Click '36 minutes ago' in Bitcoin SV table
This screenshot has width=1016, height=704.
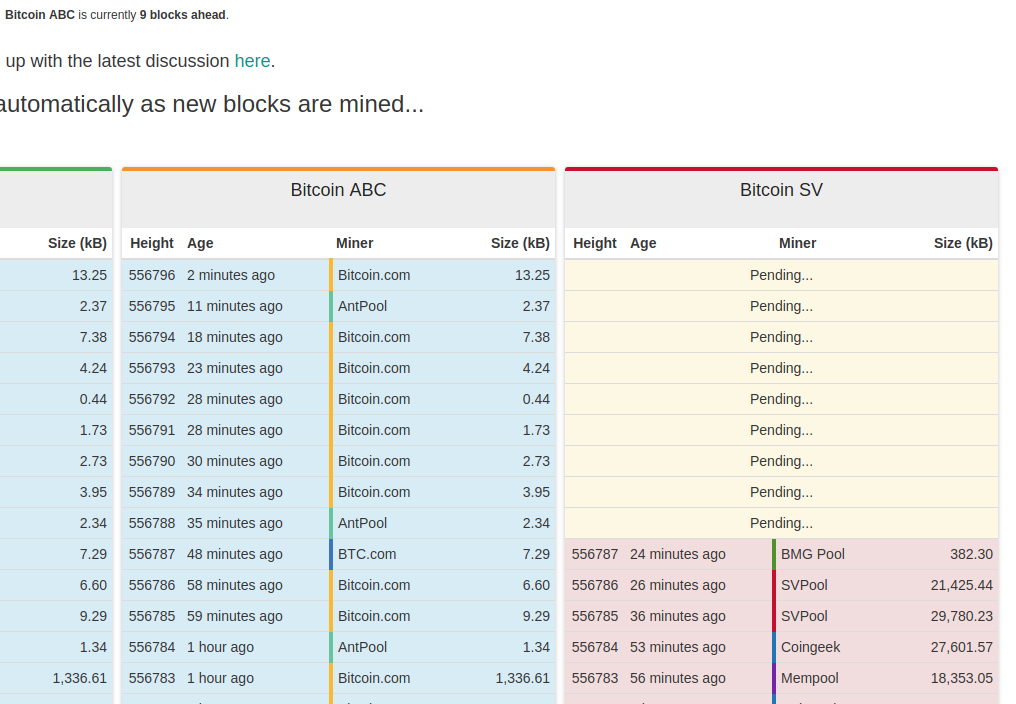click(678, 616)
